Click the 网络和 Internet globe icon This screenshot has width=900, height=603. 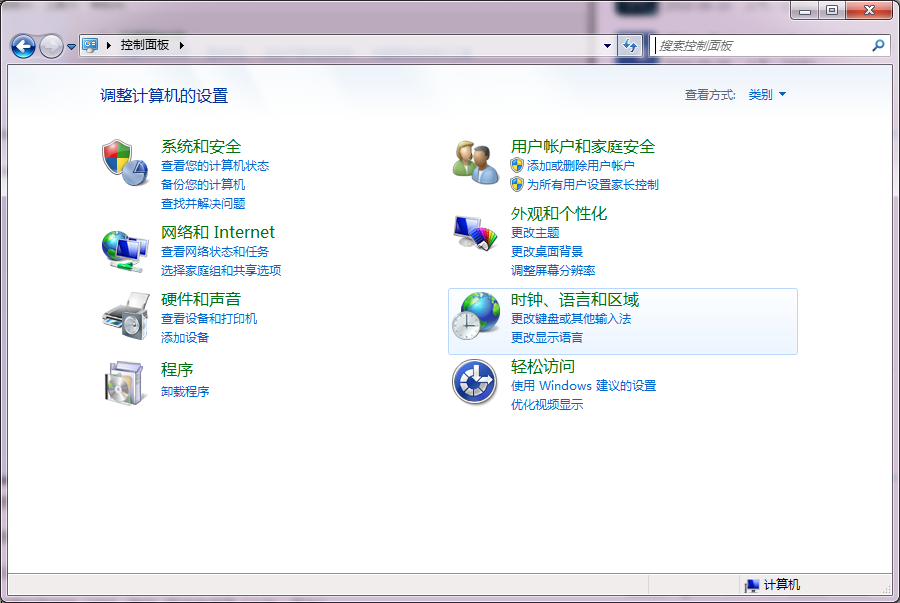click(124, 250)
